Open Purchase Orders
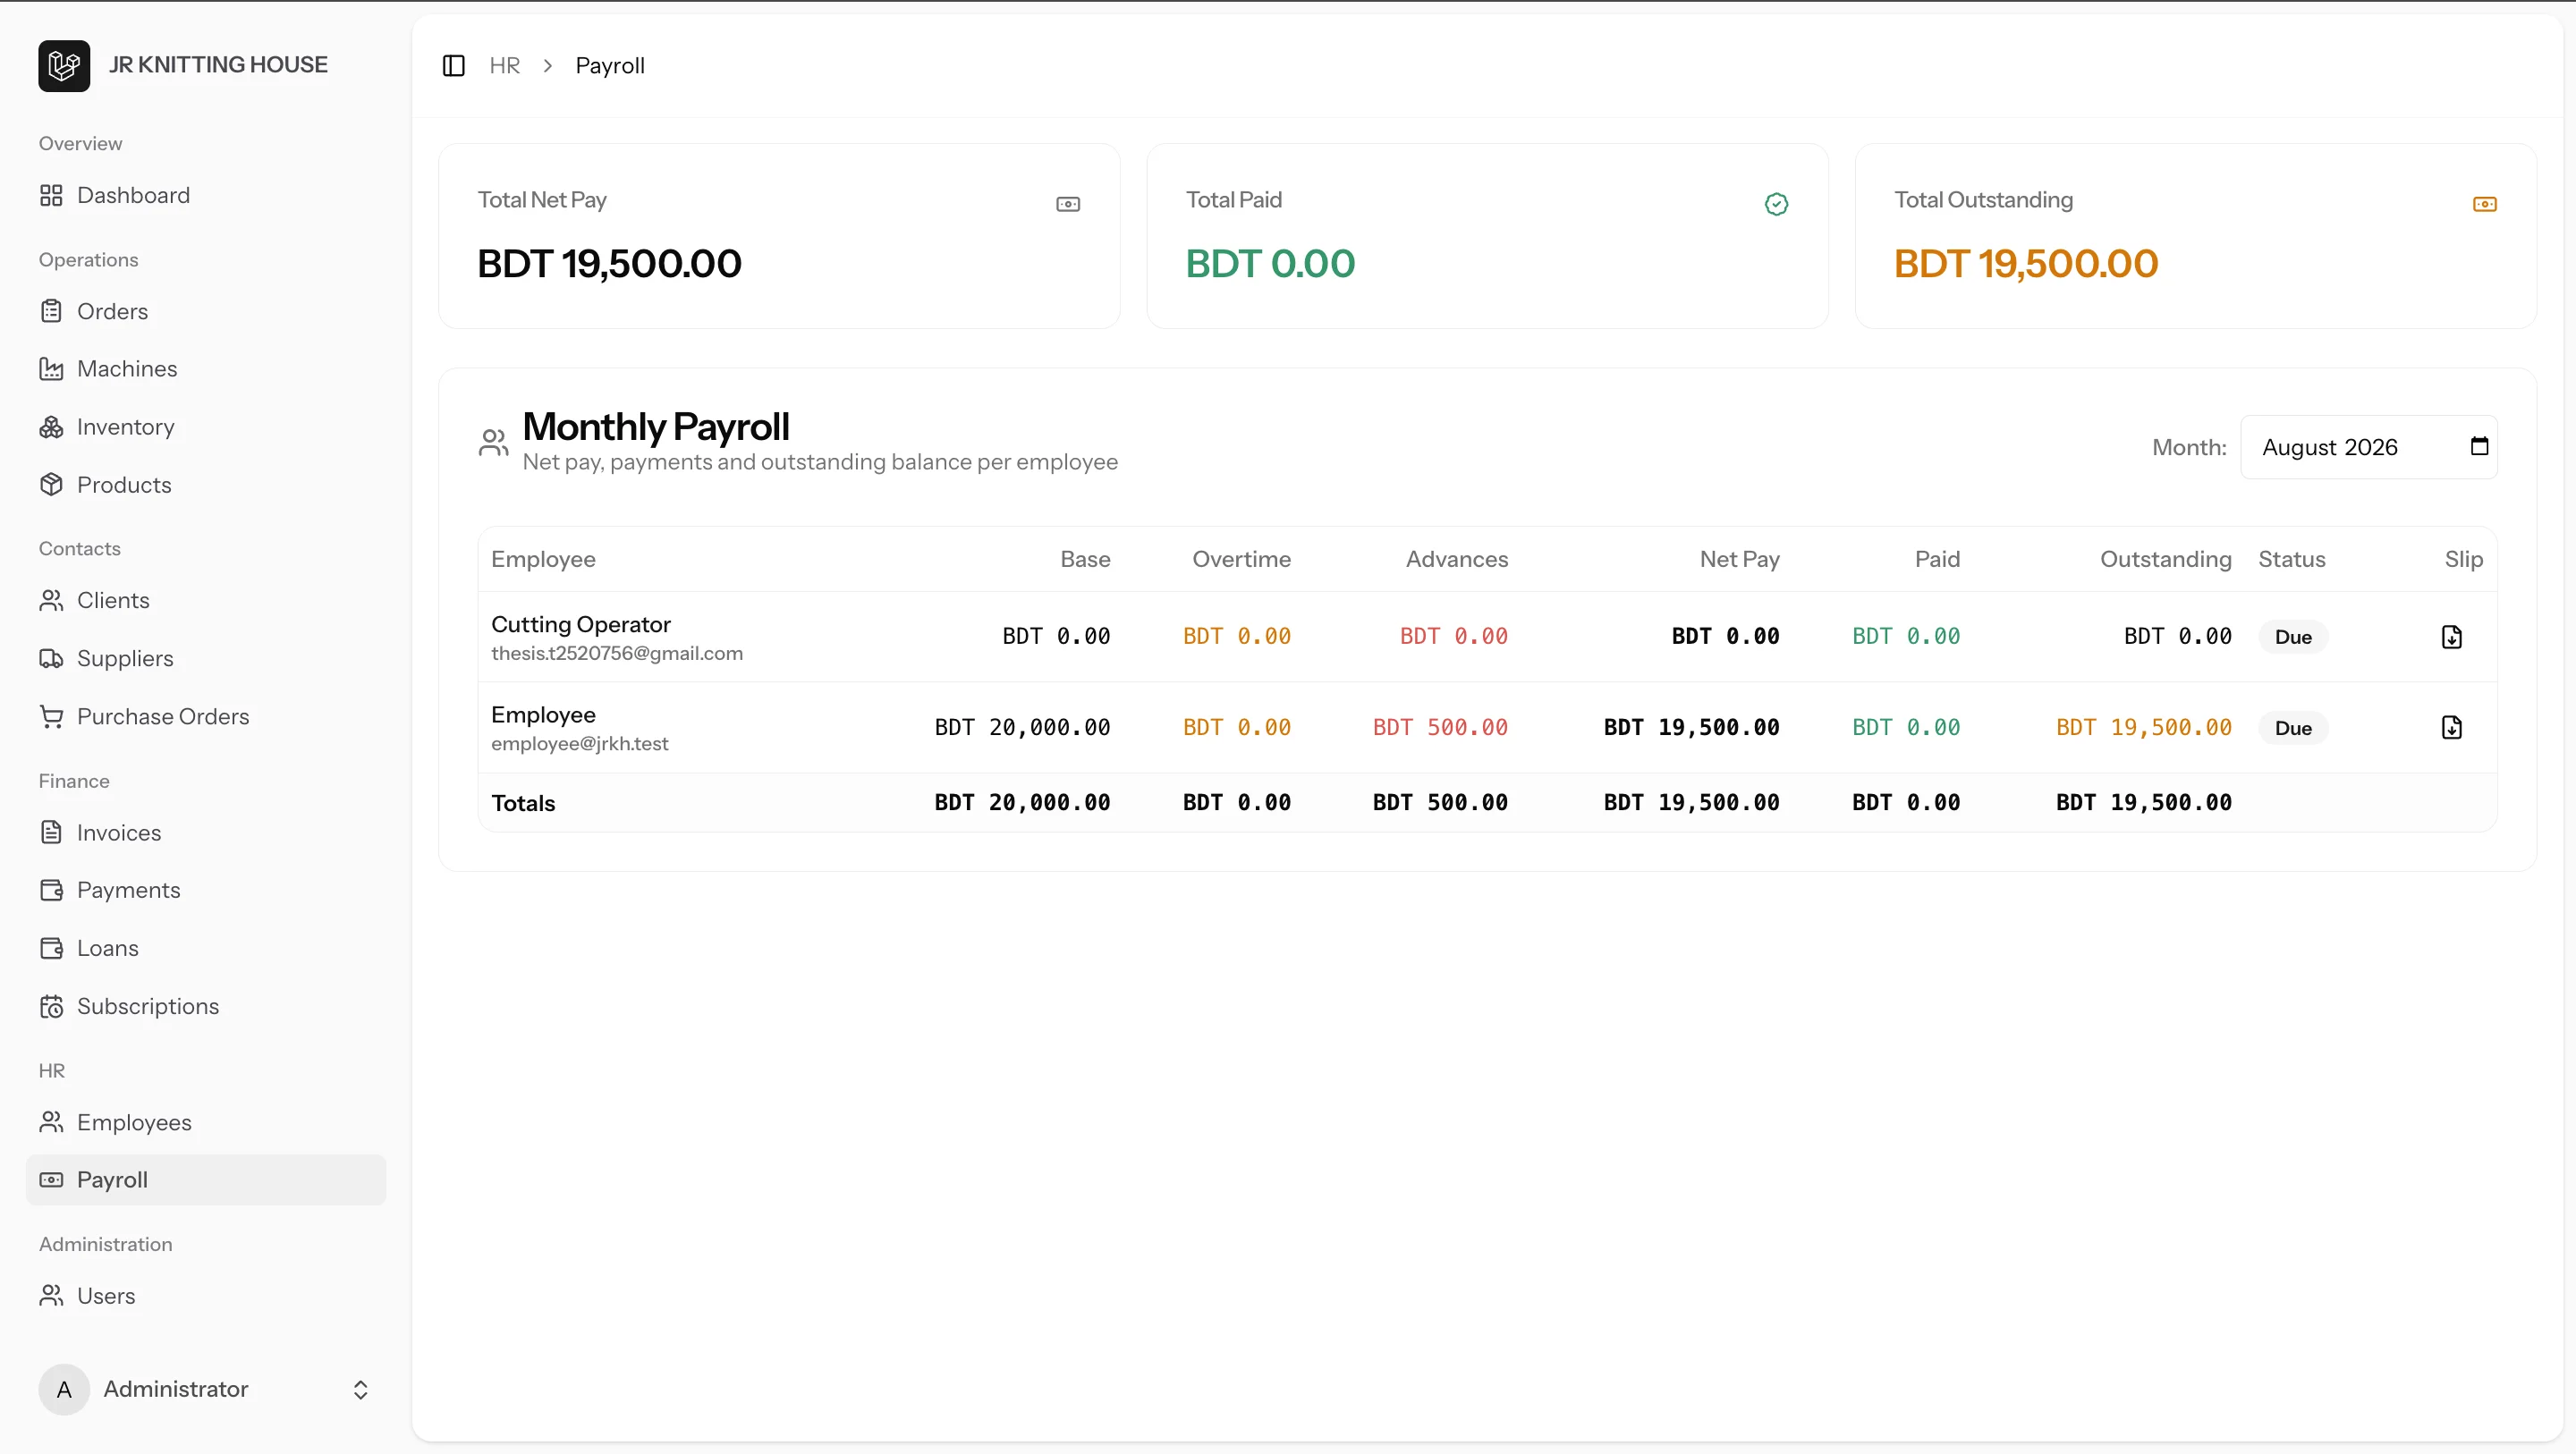The width and height of the screenshot is (2576, 1454). point(206,716)
